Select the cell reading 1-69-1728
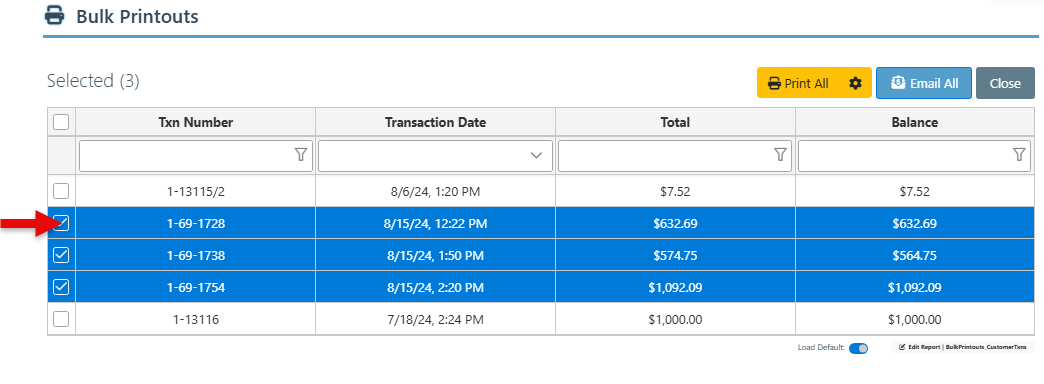1044x384 pixels. tap(196, 224)
